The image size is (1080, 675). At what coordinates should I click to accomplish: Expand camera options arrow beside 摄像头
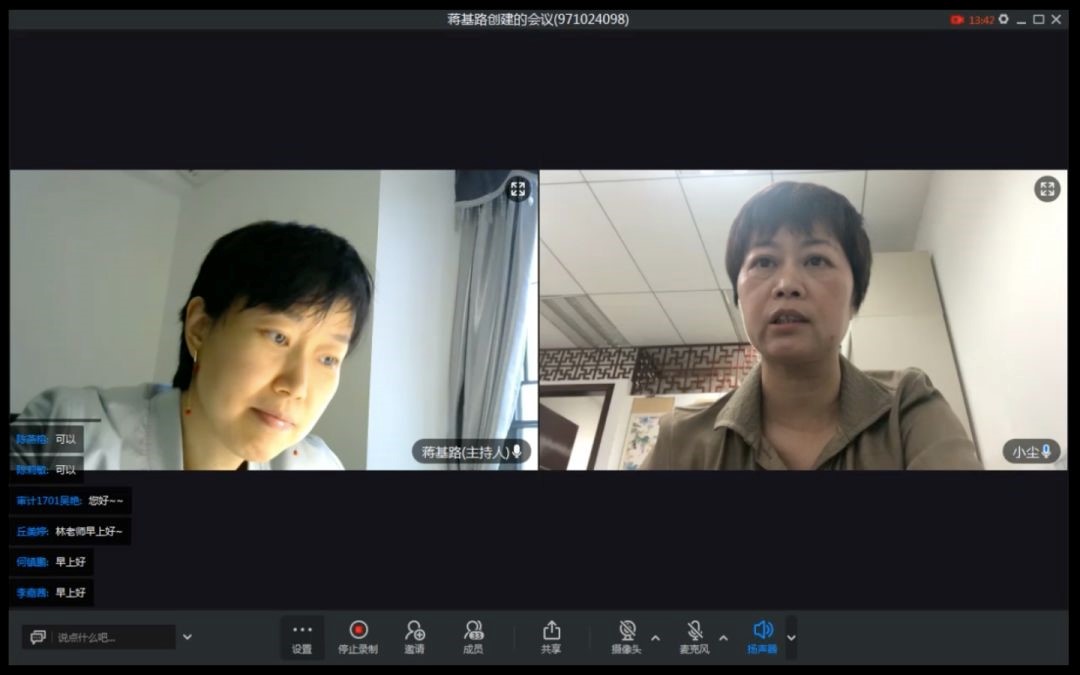click(656, 637)
